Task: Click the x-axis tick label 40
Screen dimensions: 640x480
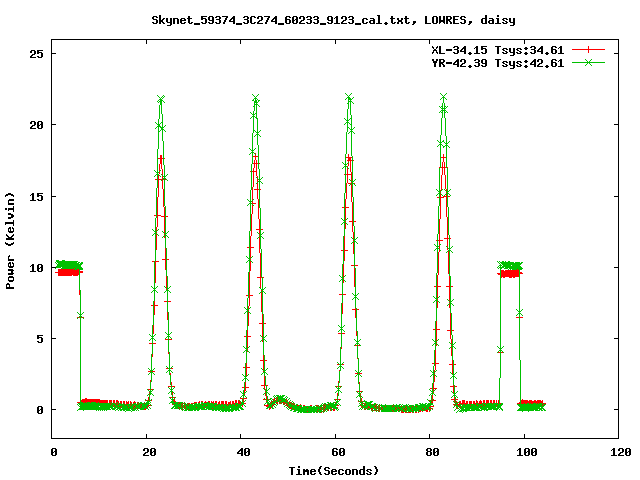Action: [243, 452]
